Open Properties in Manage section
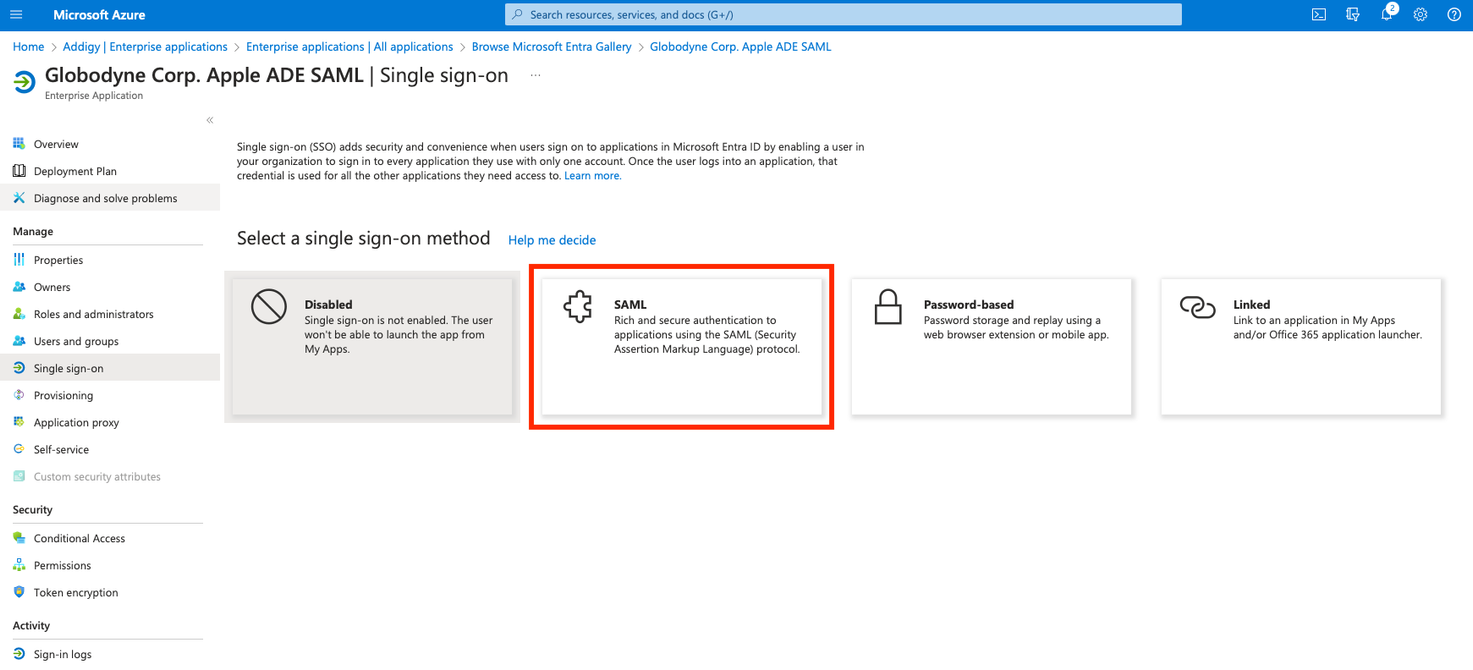Viewport: 1473px width, 670px height. tap(58, 260)
